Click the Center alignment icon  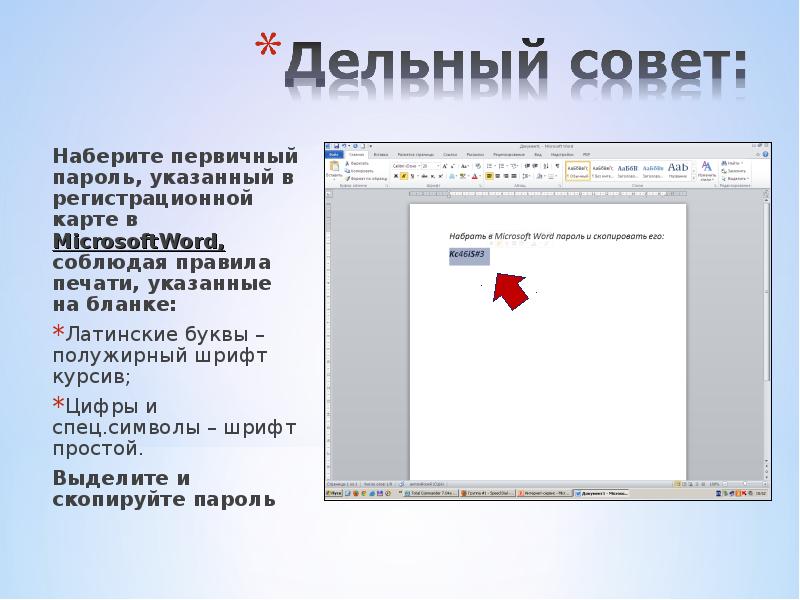(x=497, y=176)
